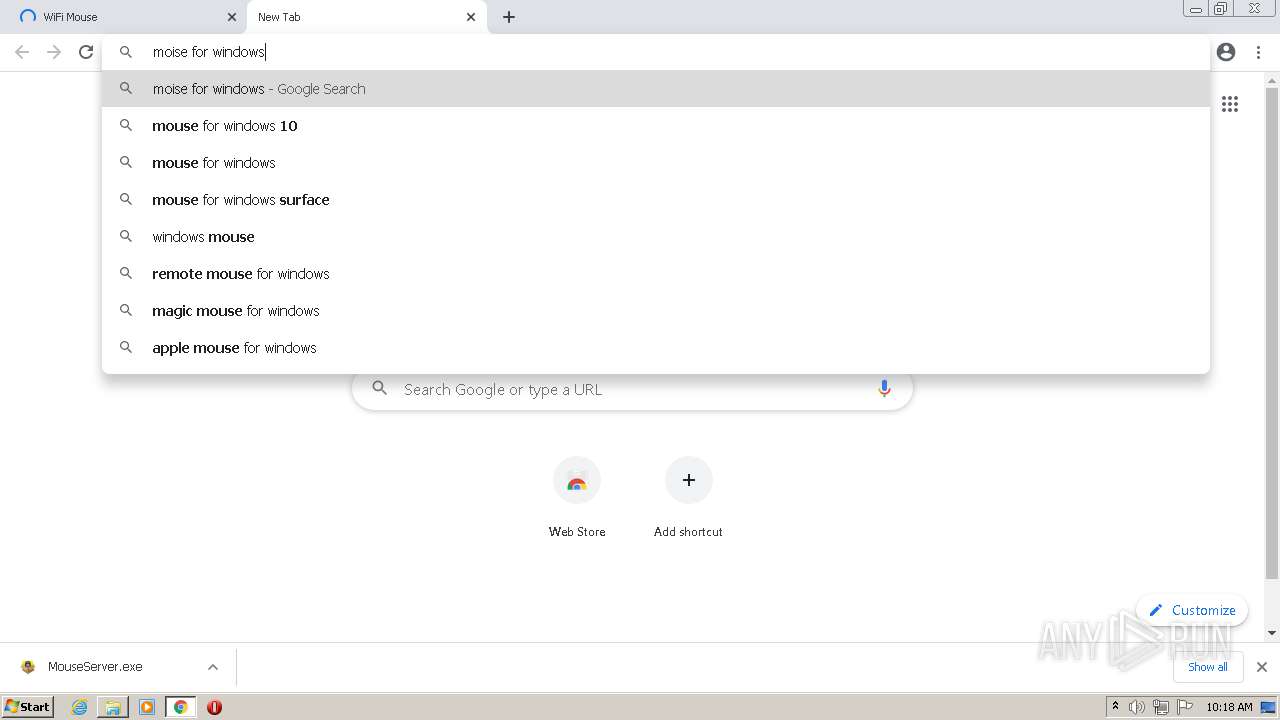Viewport: 1280px width, 720px height.
Task: Open the downloaded MouseServer.exe file
Action: pos(95,666)
